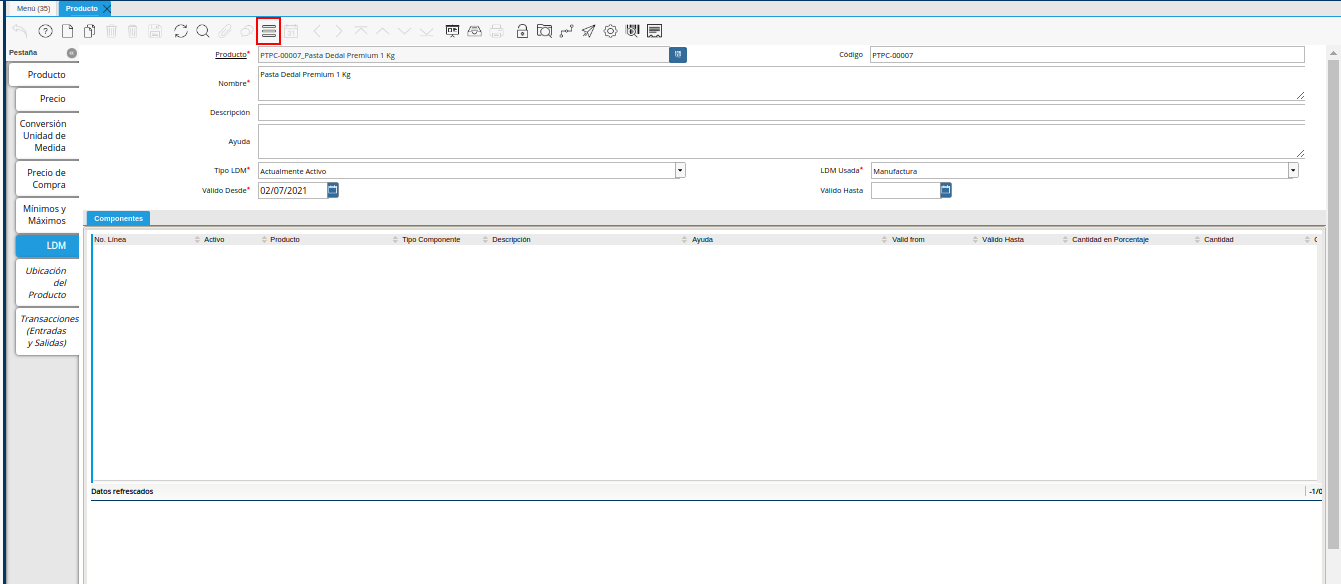Click the Válido Desde date field
The image size is (1341, 584).
click(x=292, y=189)
